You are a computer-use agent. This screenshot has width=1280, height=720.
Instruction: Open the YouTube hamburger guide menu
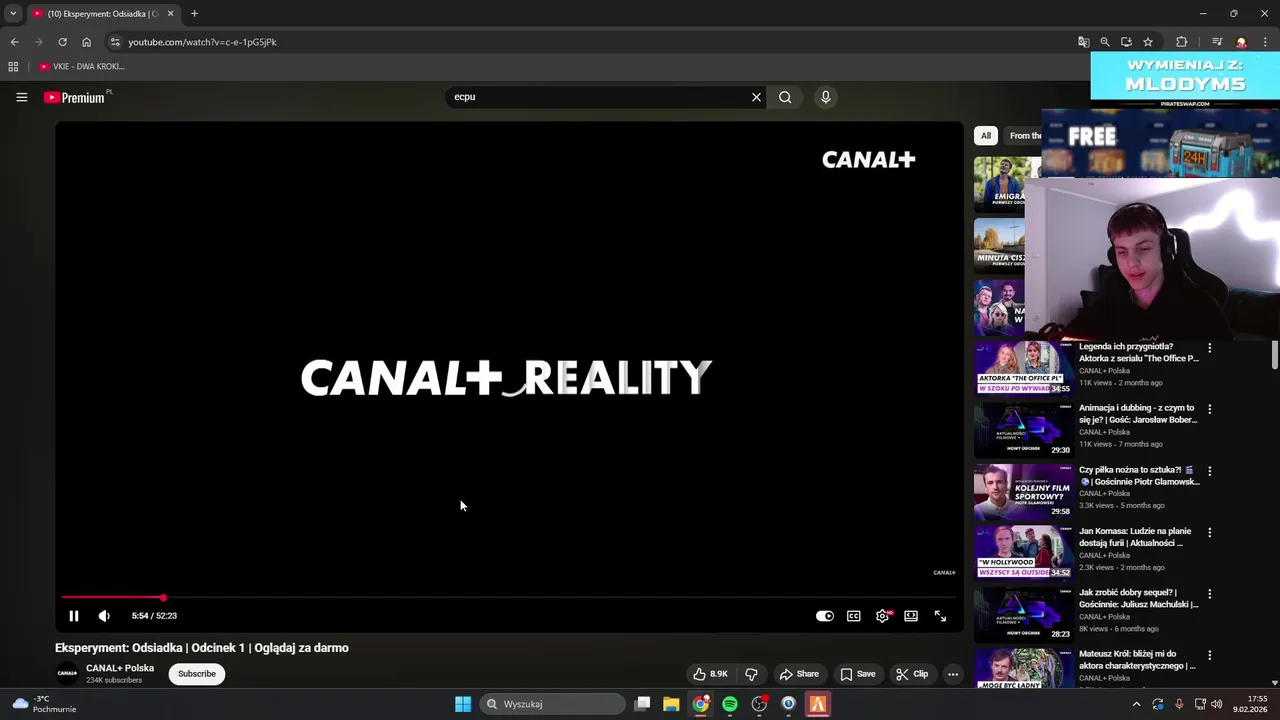(x=21, y=97)
